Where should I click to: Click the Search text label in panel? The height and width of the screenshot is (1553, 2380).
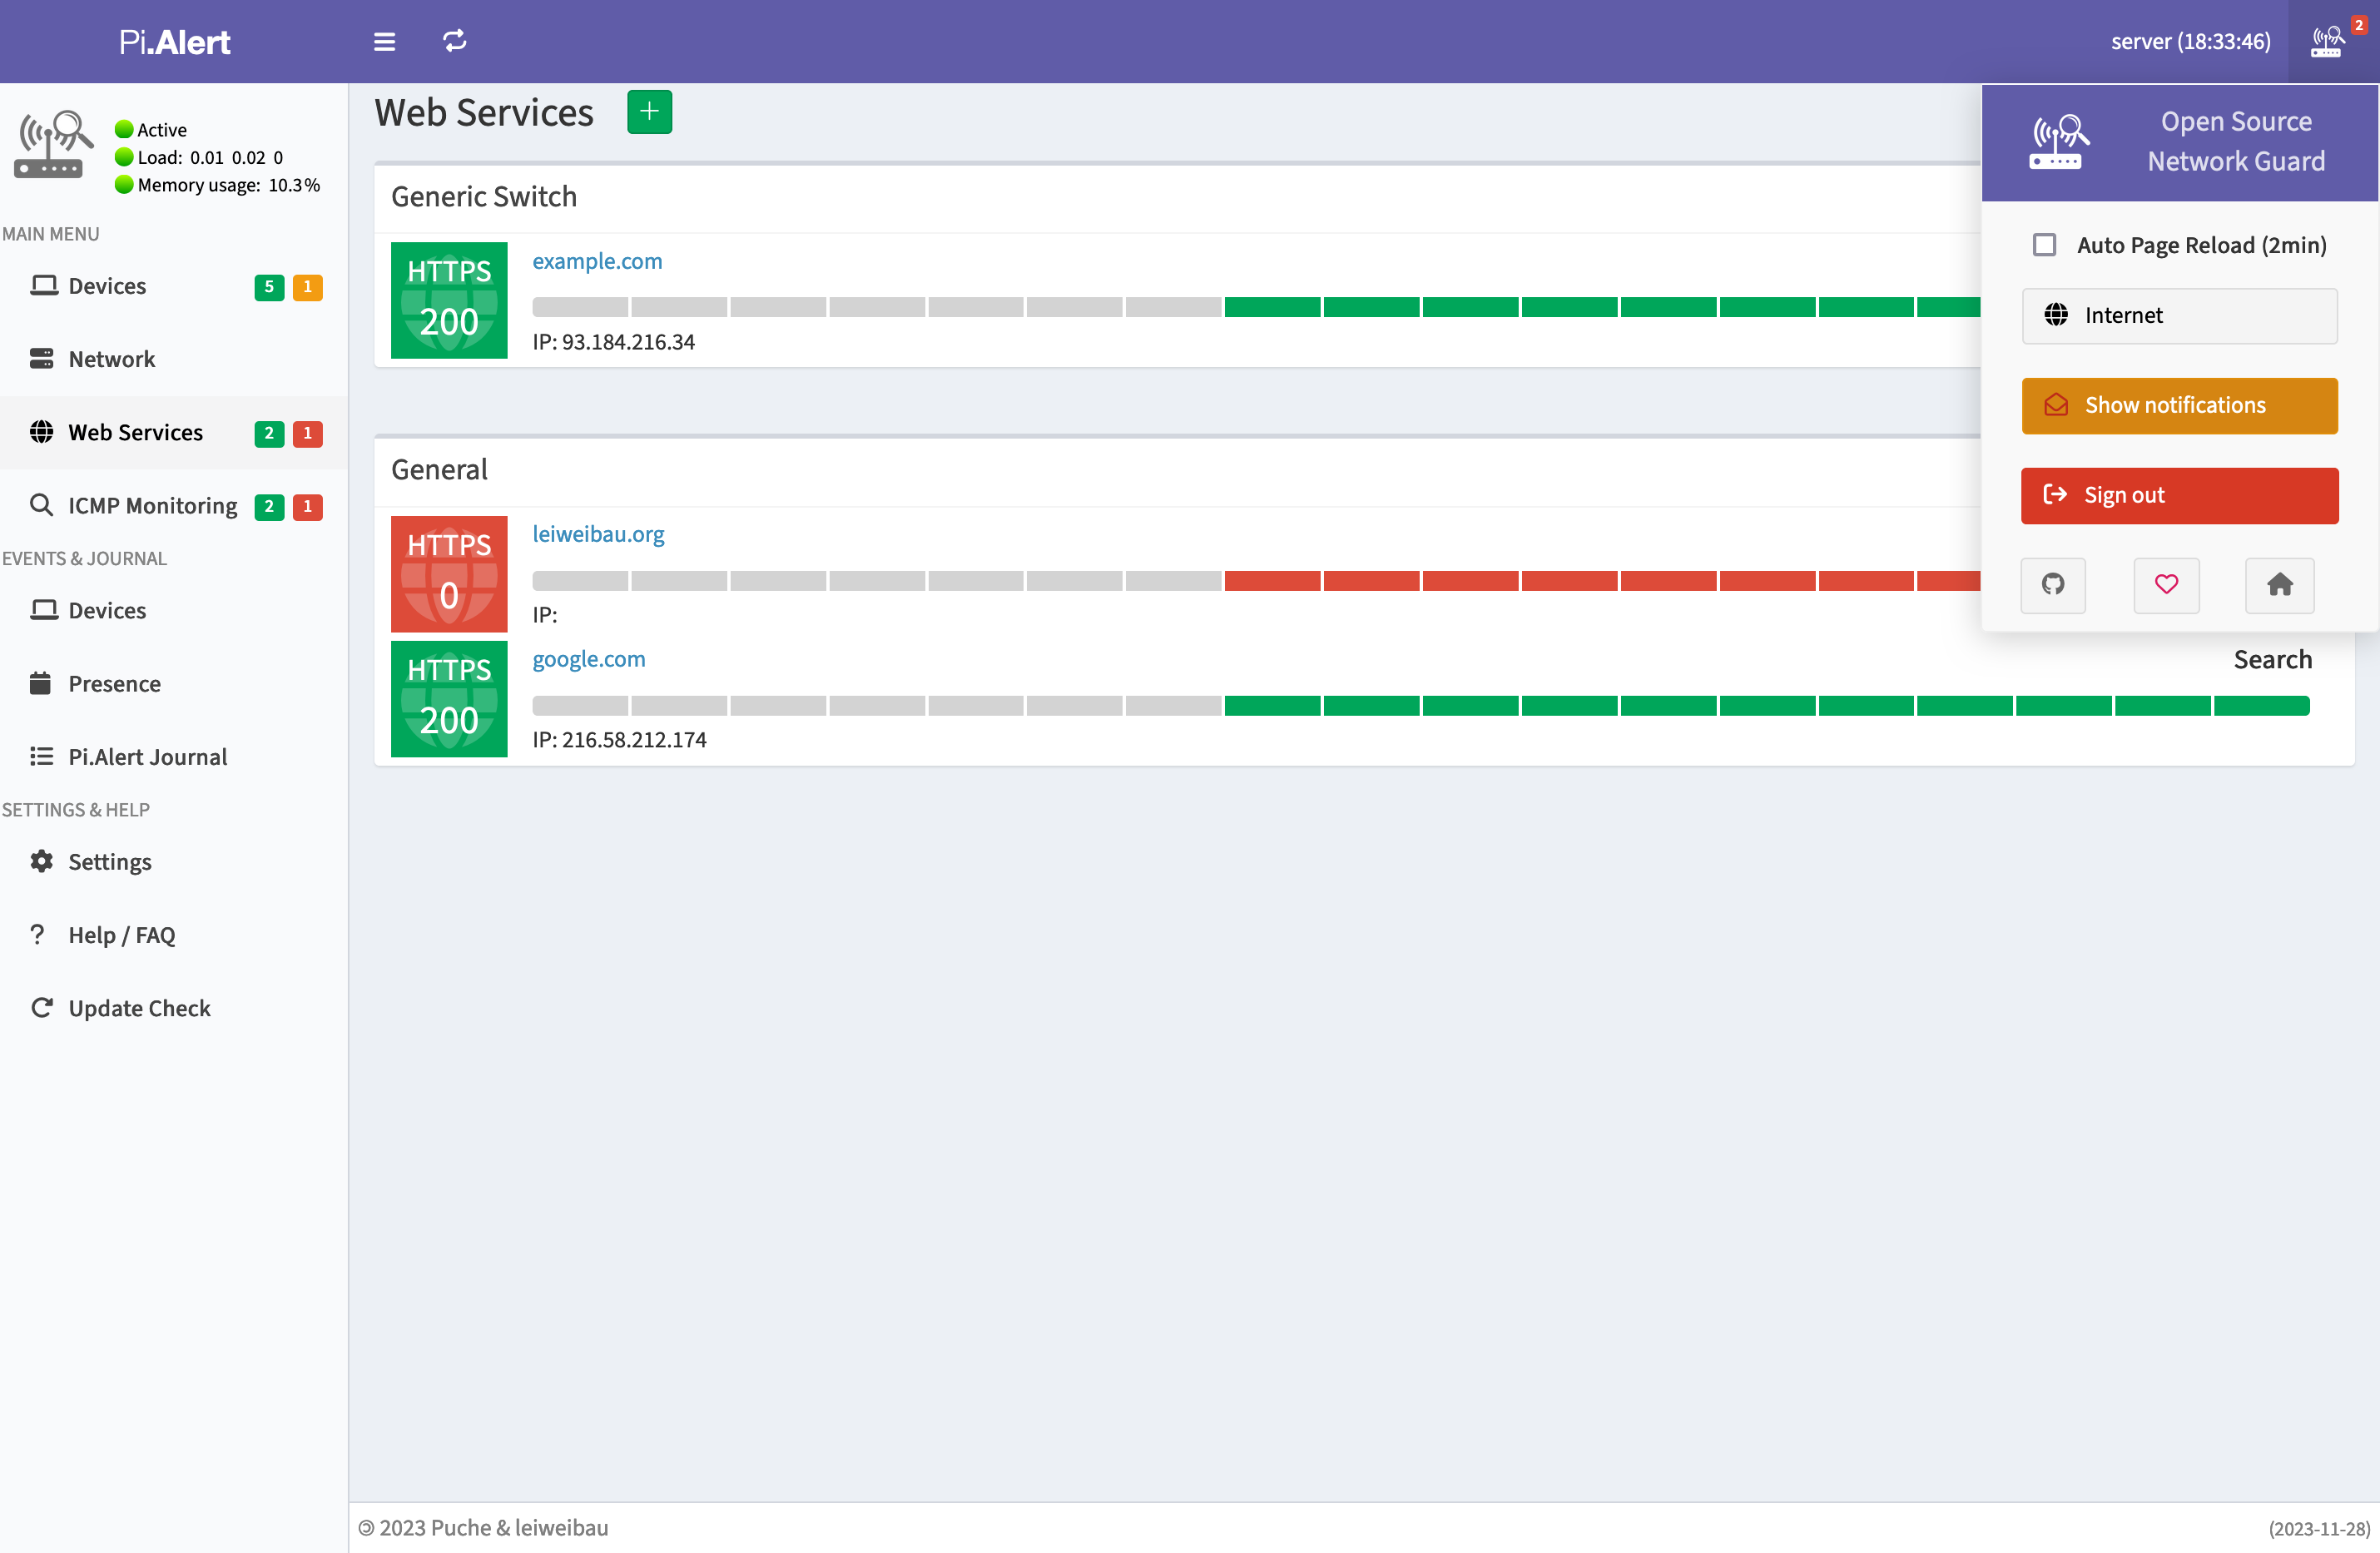tap(2273, 657)
